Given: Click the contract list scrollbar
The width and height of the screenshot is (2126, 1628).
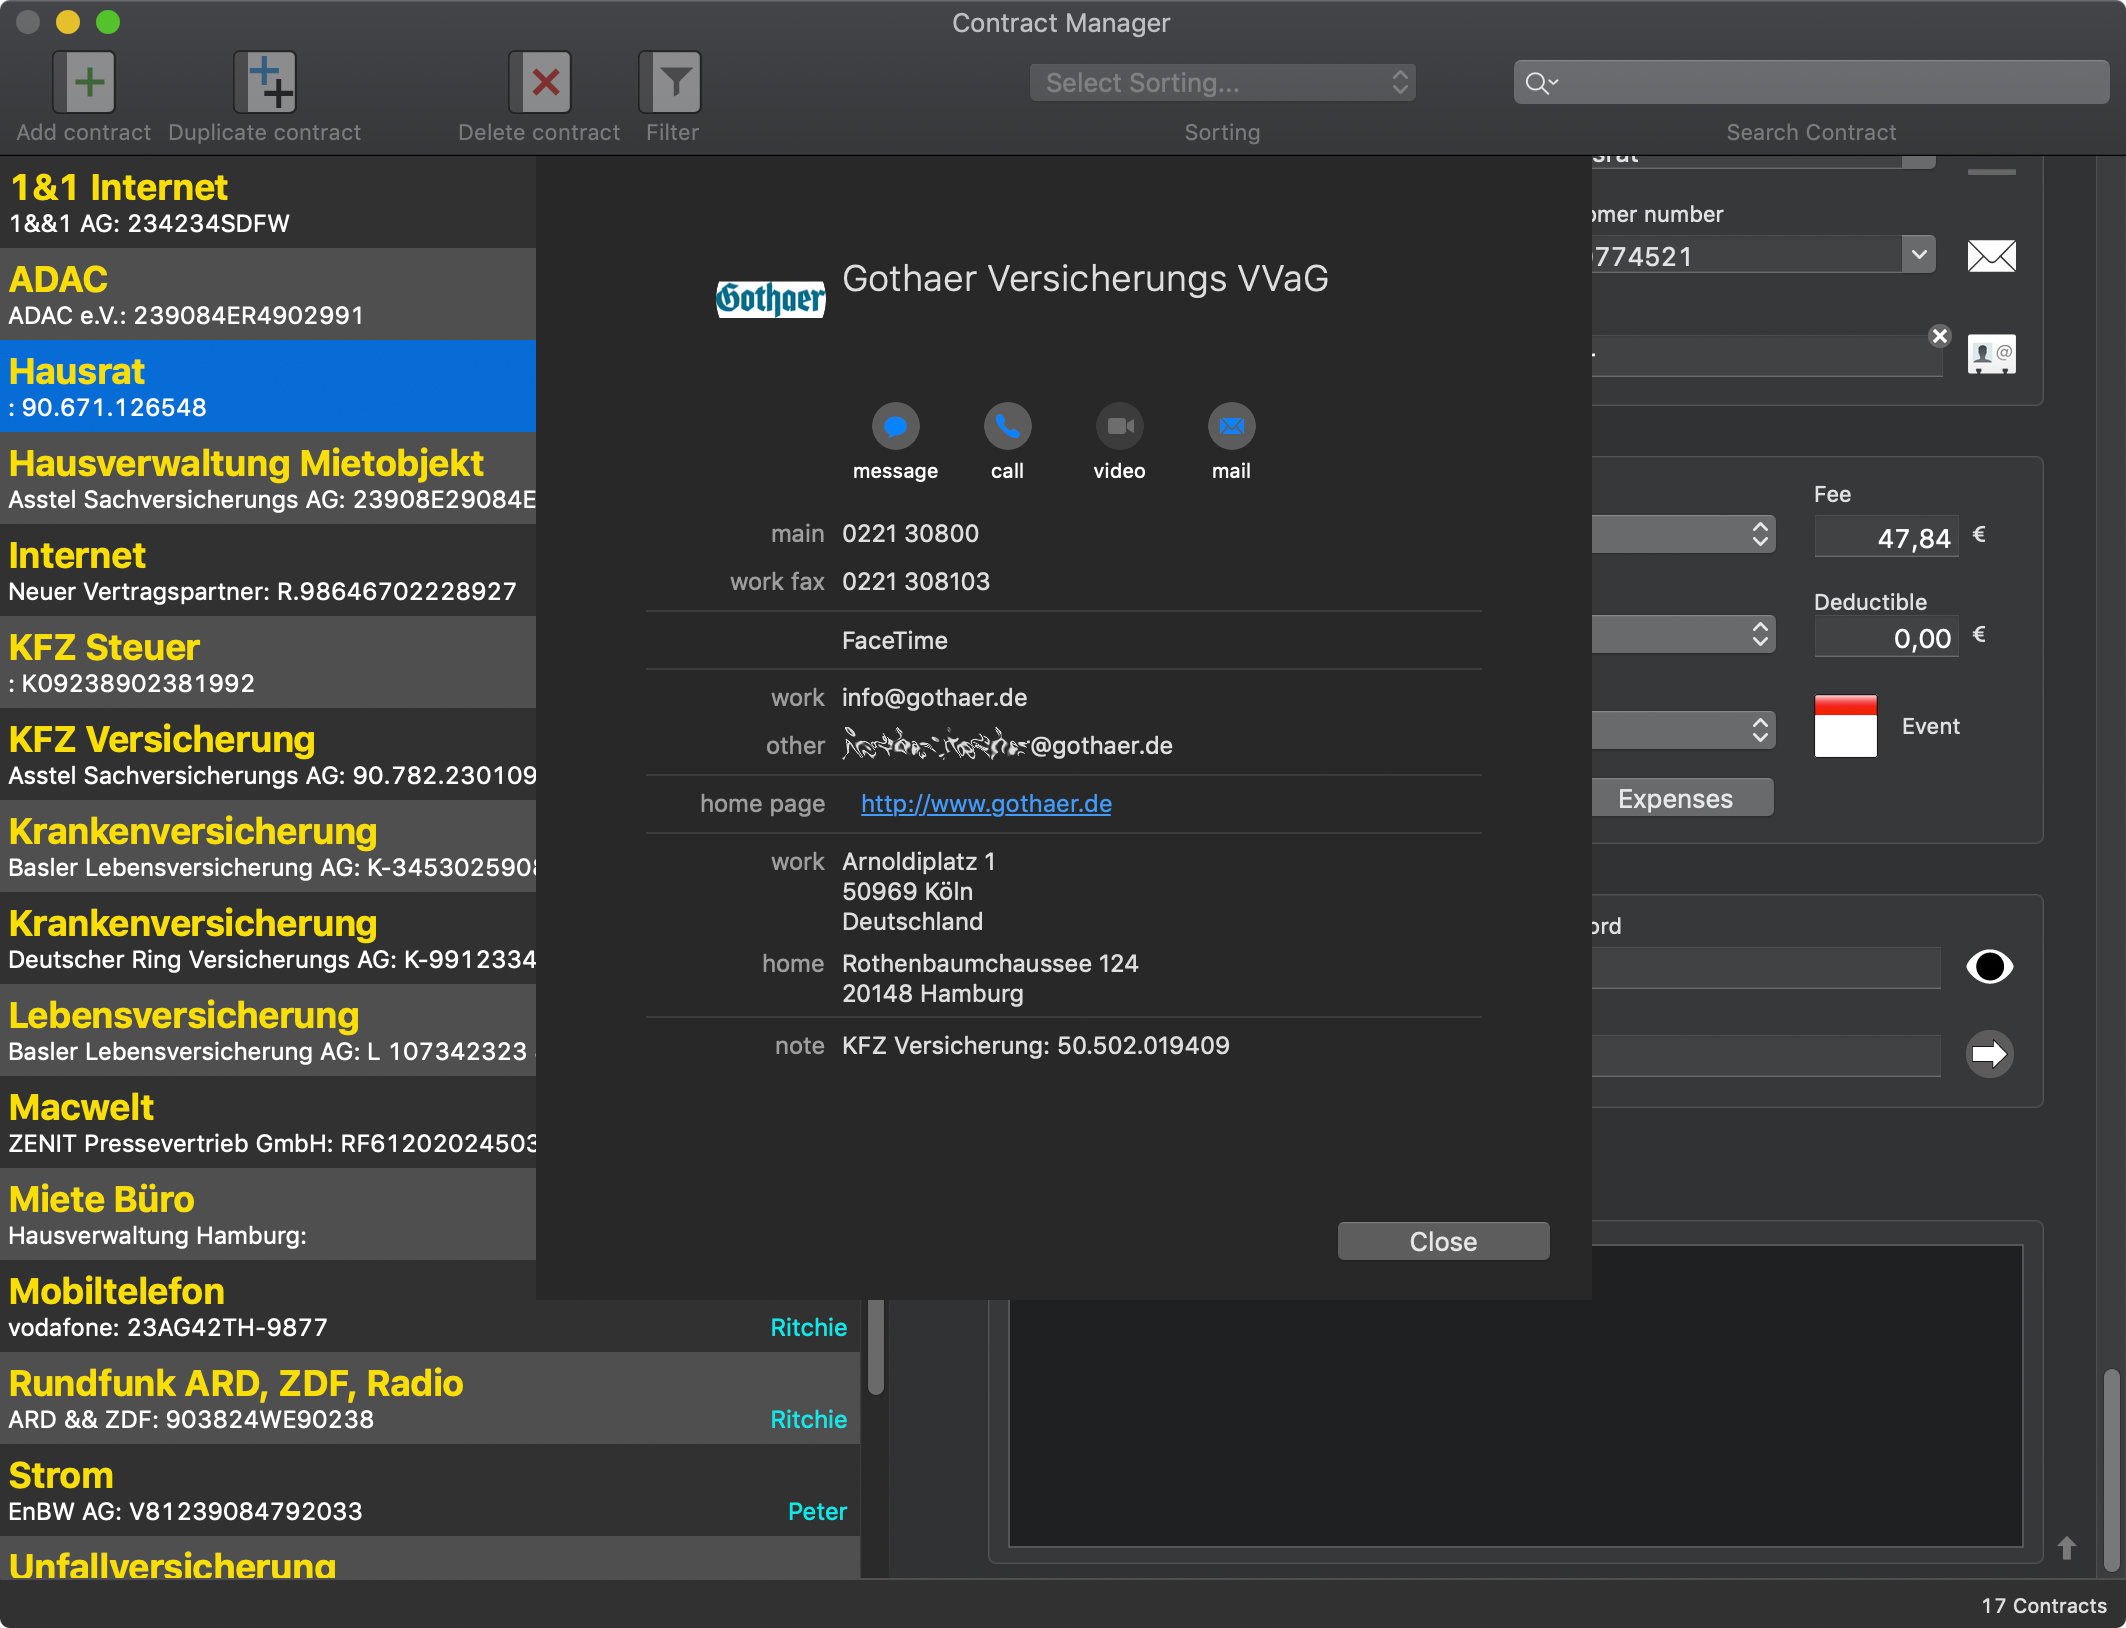Looking at the screenshot, I should (x=875, y=1347).
